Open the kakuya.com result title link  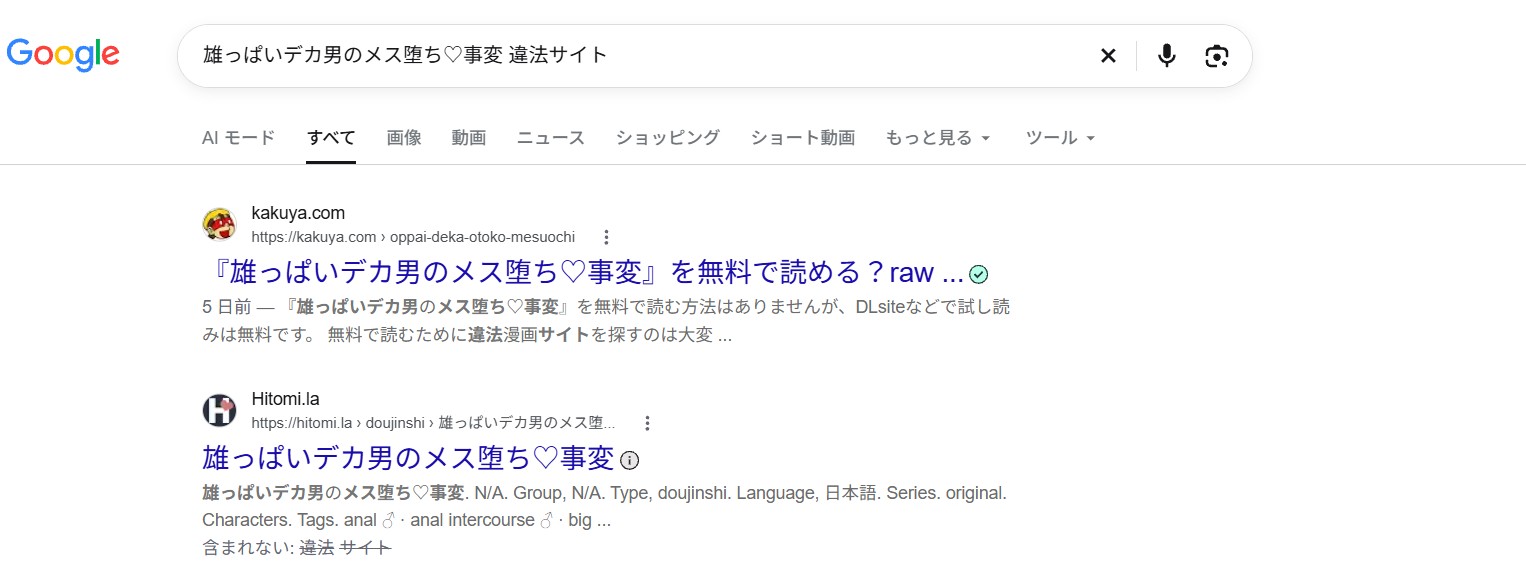(x=583, y=272)
